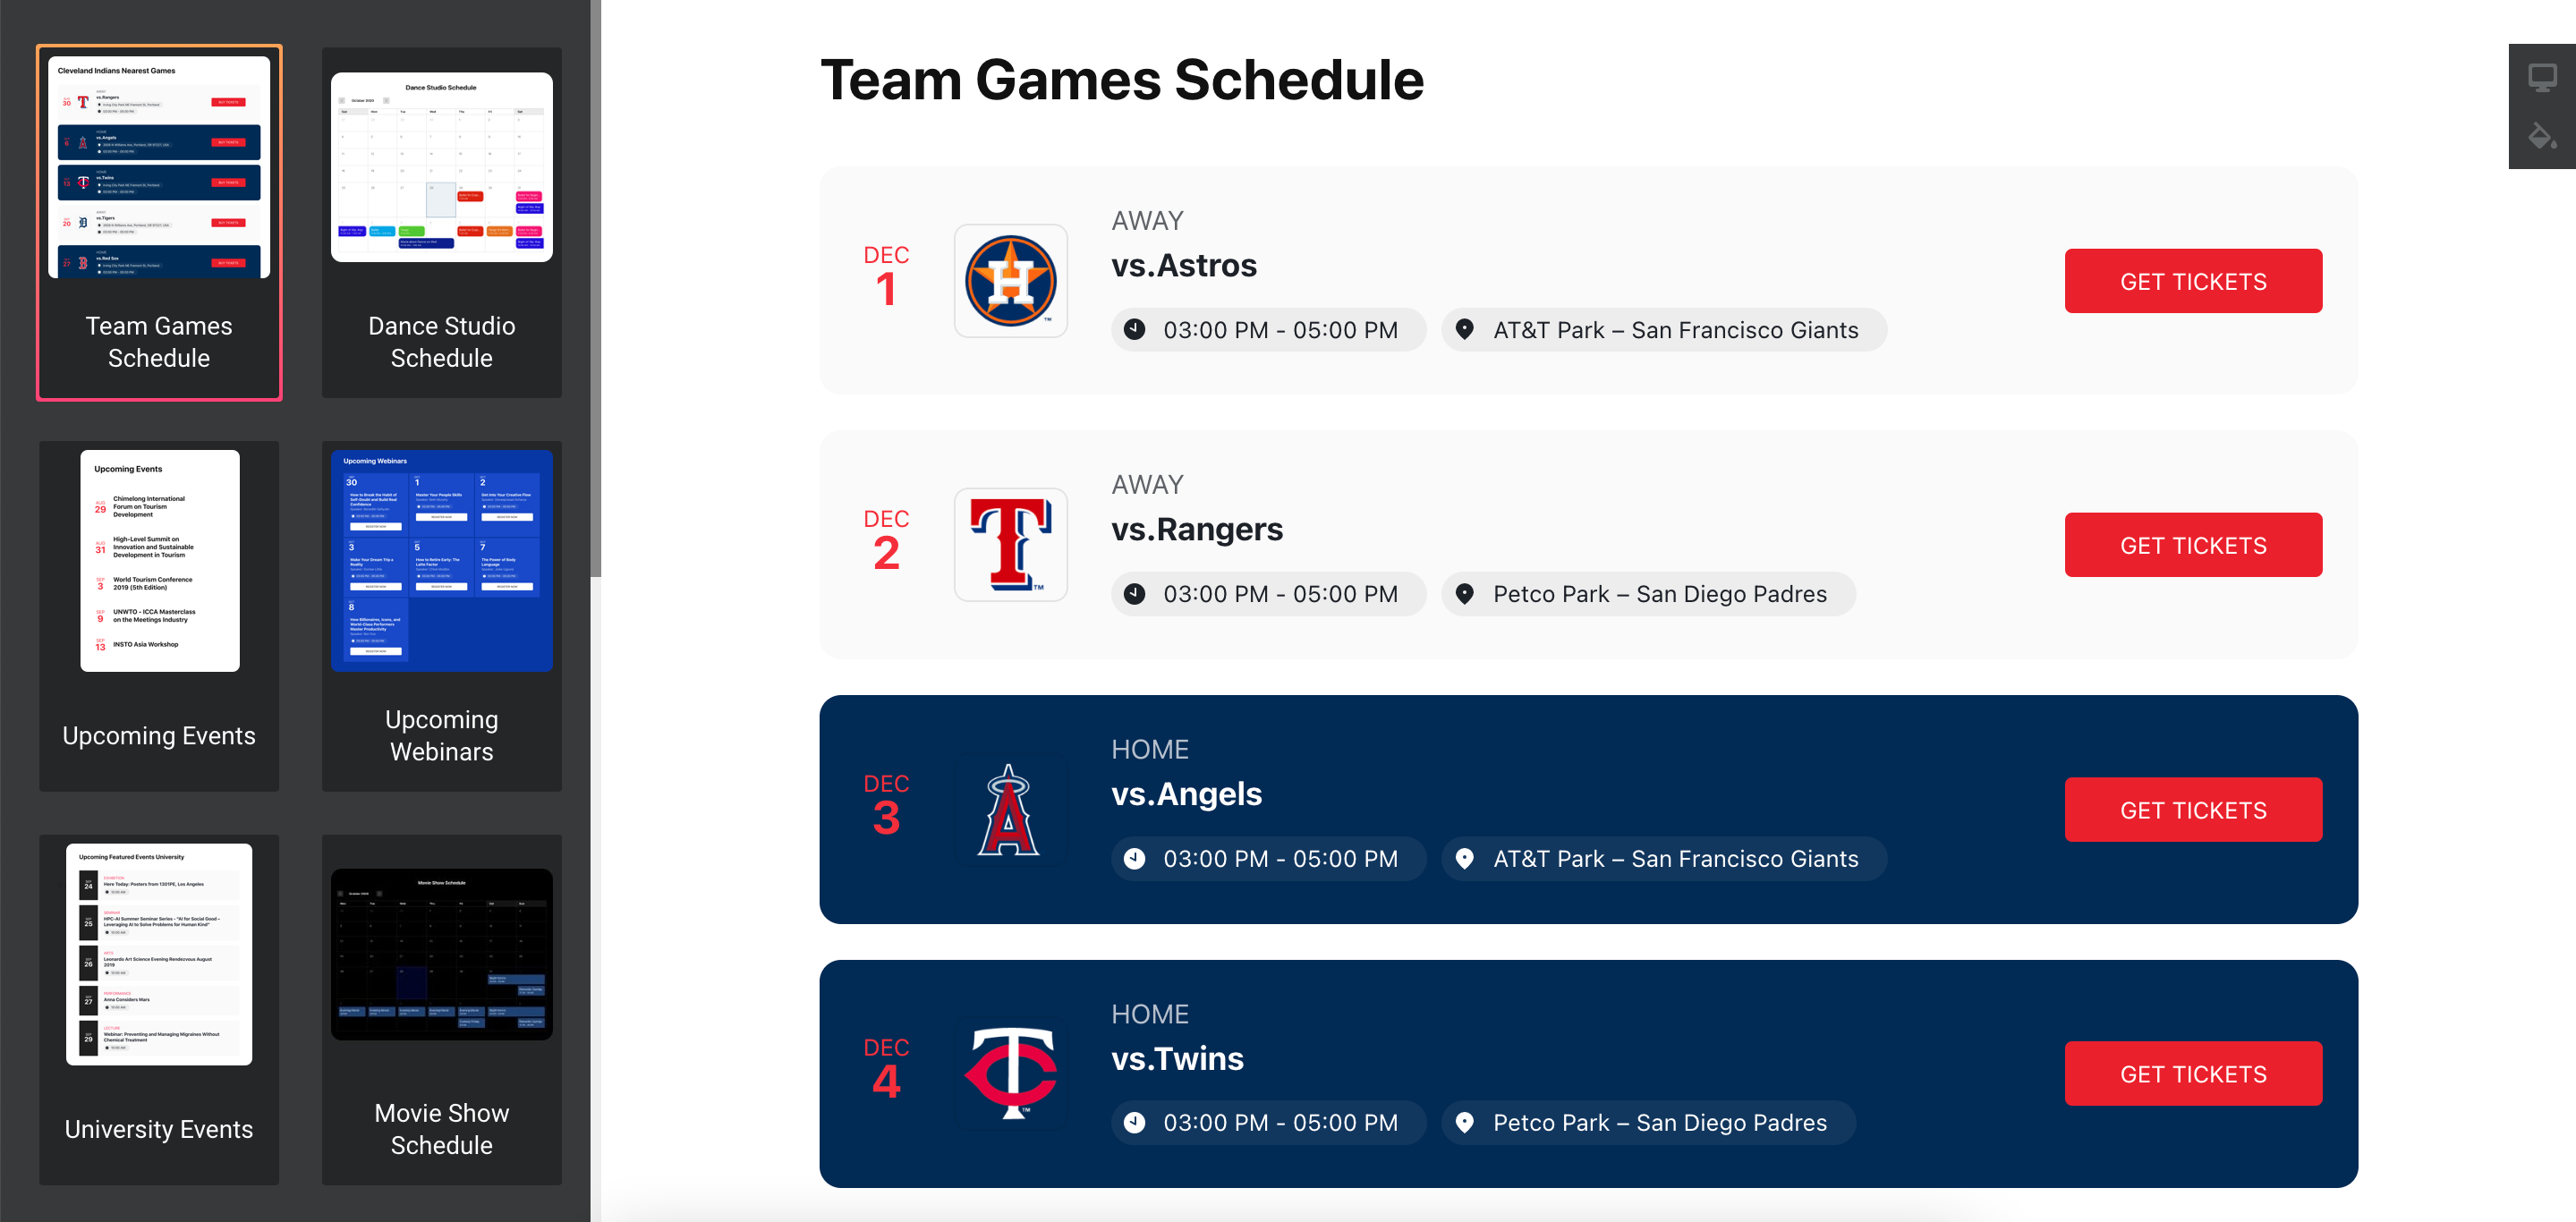The image size is (2576, 1222).
Task: Click GET TICKETS for the Angels game
Action: click(x=2193, y=810)
